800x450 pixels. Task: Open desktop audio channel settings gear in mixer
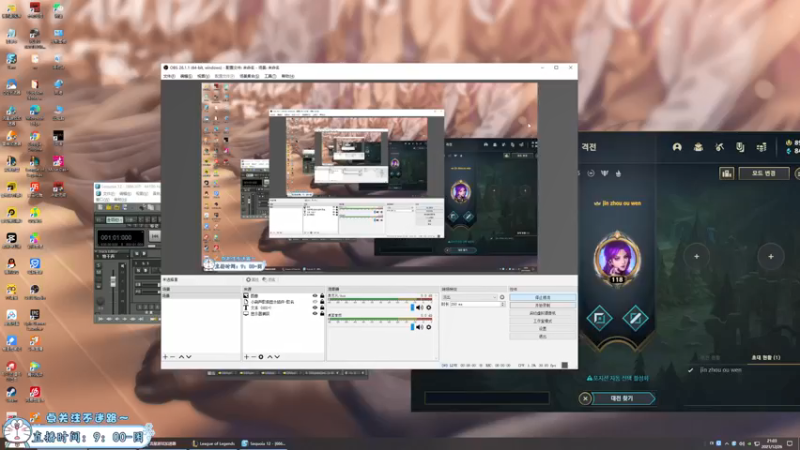(429, 327)
